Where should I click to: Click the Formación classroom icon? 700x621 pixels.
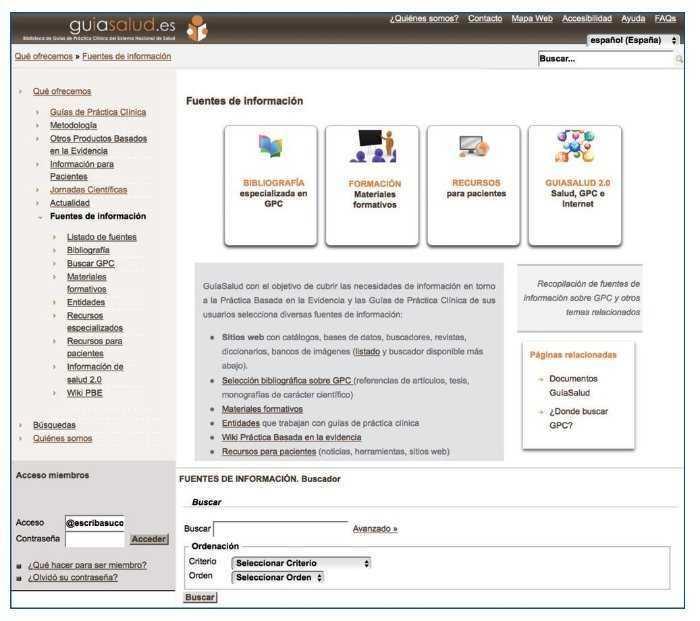click(373, 148)
